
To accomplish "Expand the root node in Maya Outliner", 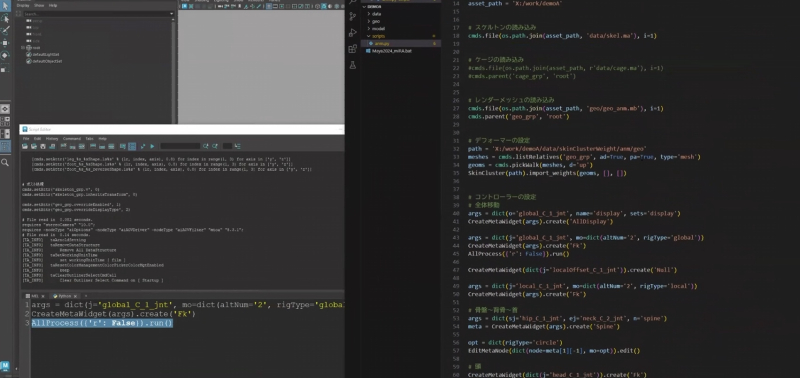I will click(x=23, y=47).
